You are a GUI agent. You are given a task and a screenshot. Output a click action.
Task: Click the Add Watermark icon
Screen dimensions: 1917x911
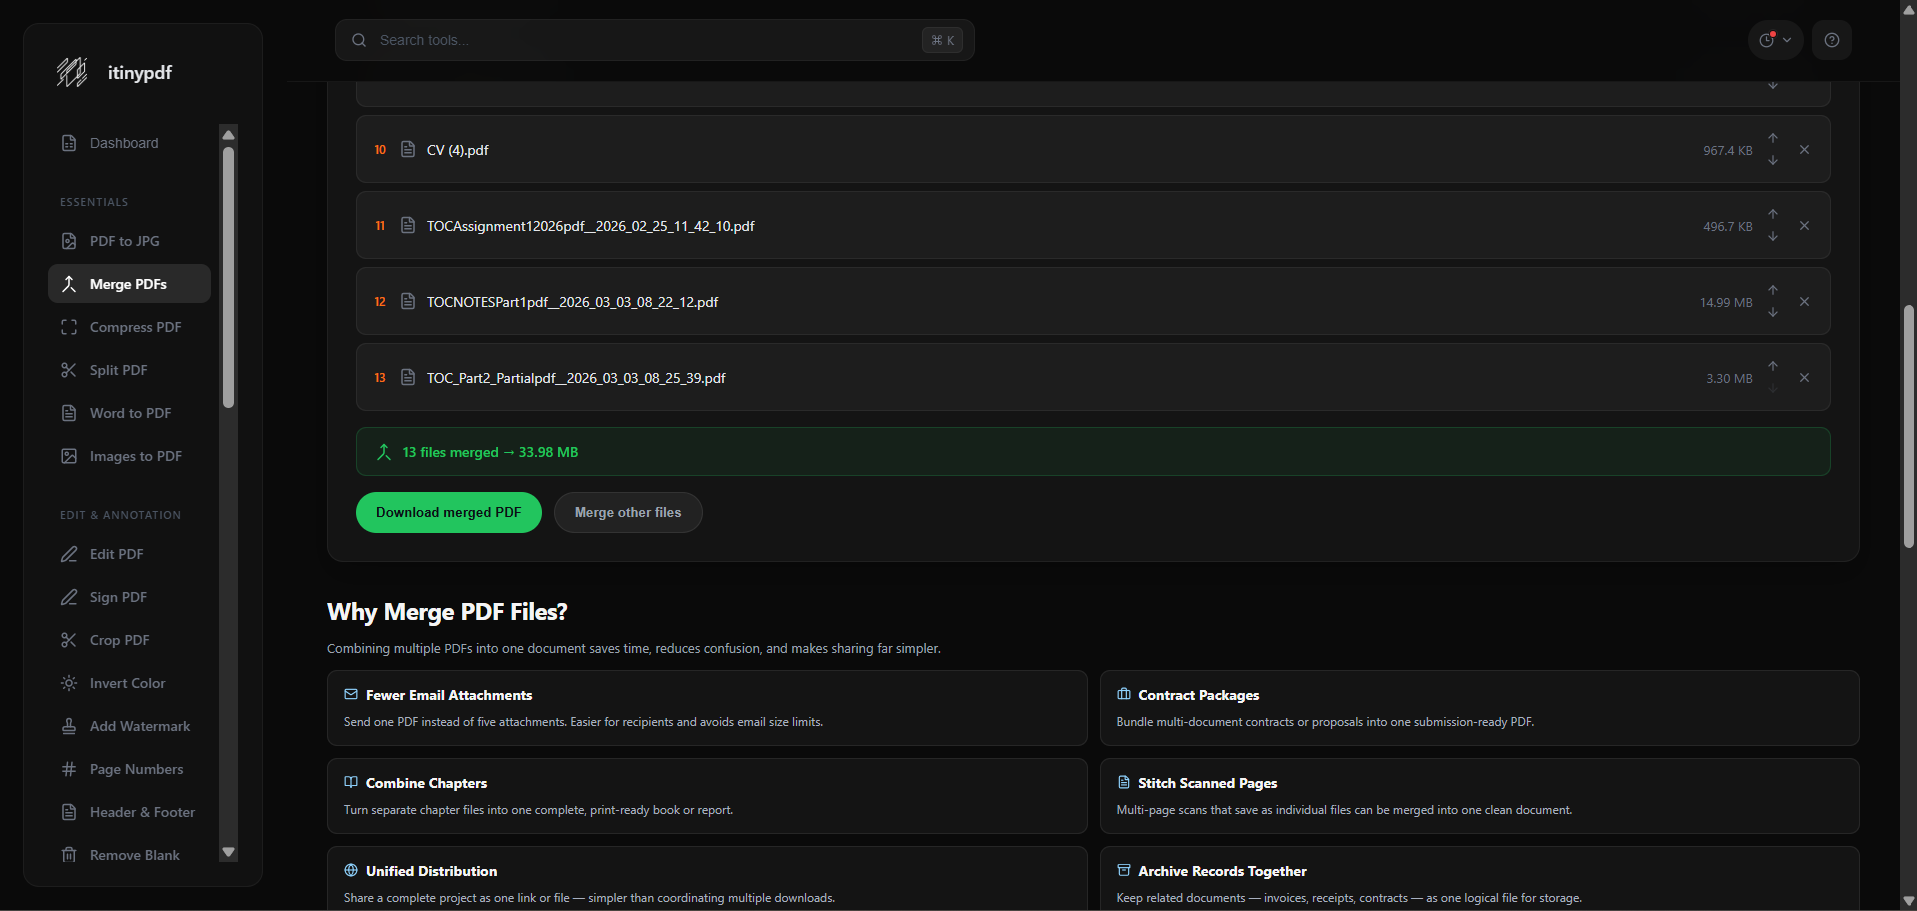click(68, 726)
